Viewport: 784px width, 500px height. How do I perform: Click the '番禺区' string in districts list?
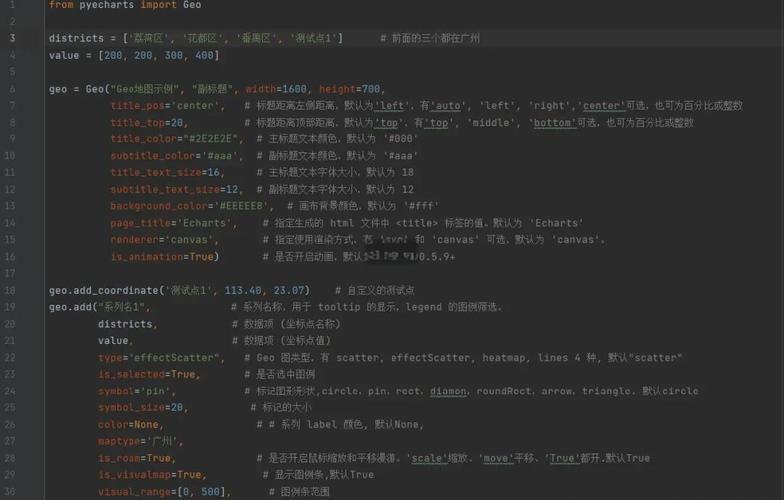coord(256,38)
